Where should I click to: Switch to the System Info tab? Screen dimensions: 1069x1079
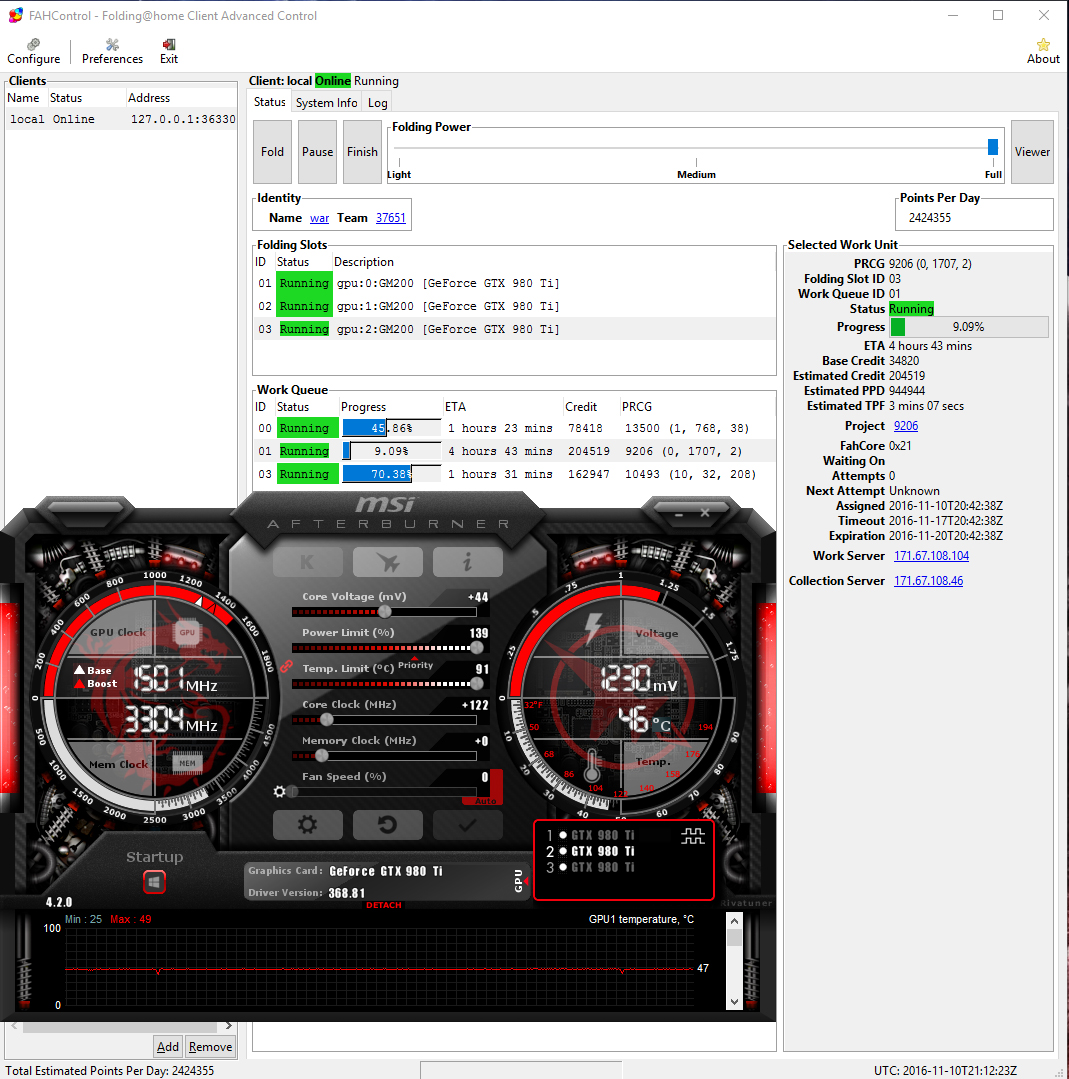tap(326, 103)
